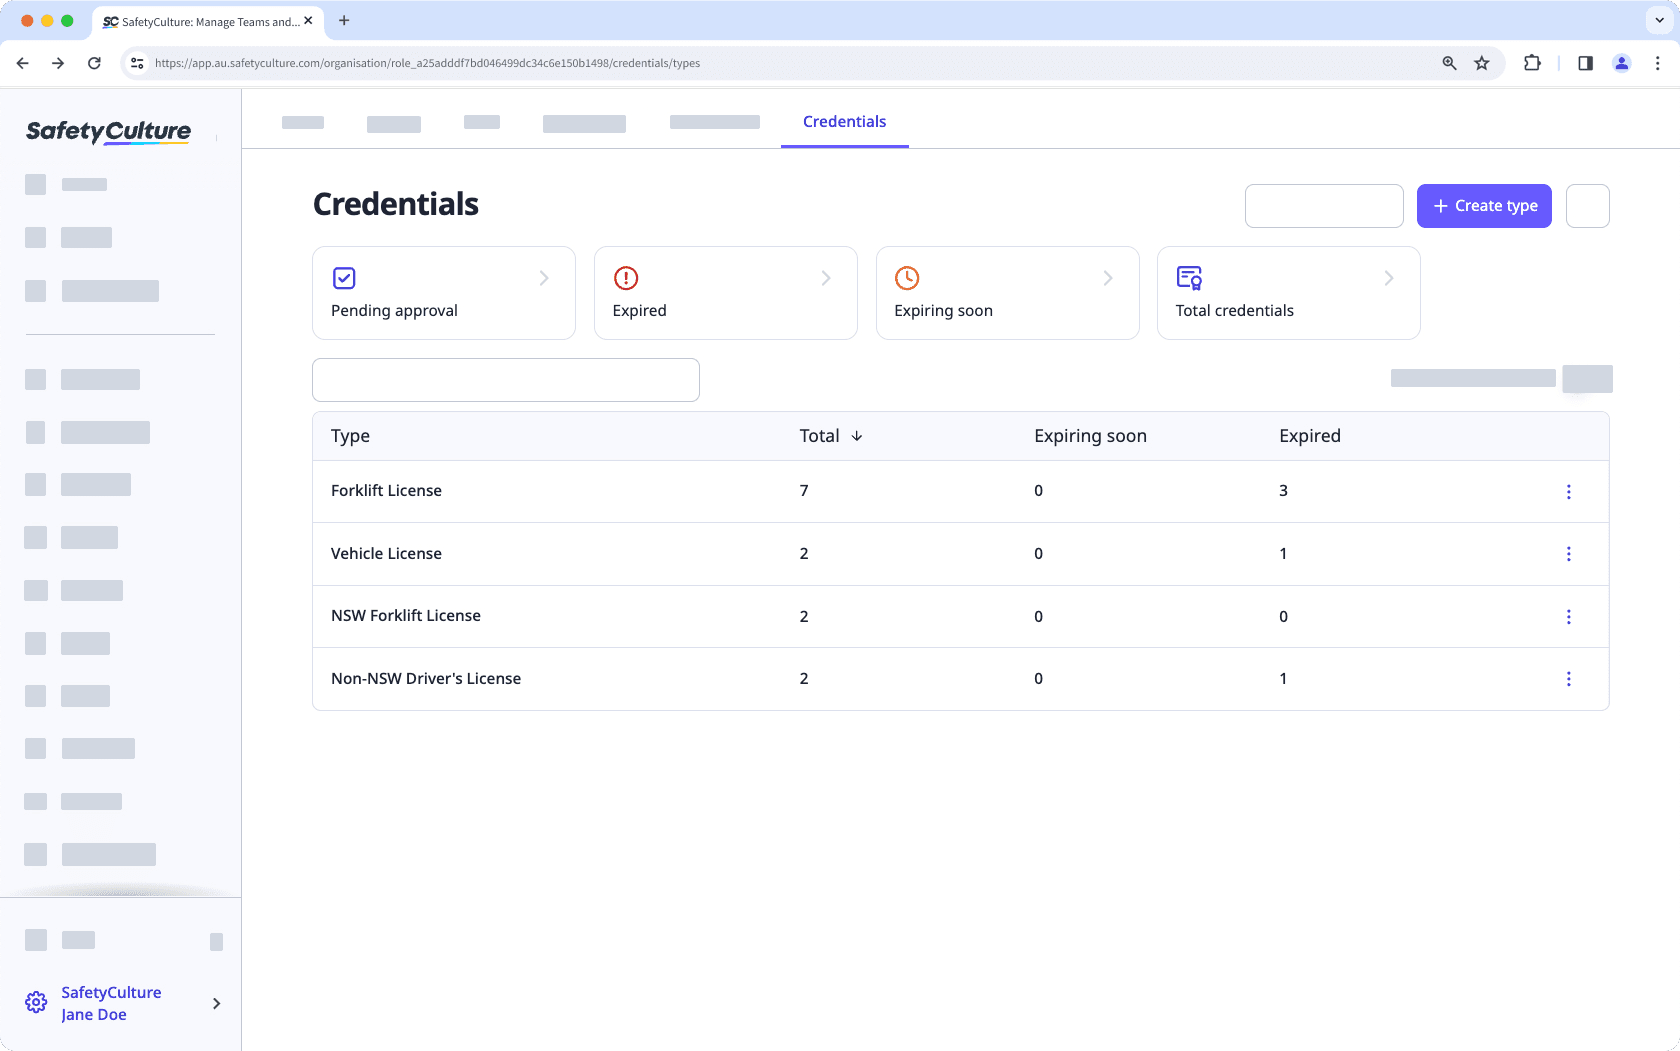Click the Create type button
The width and height of the screenshot is (1680, 1051).
(1484, 205)
